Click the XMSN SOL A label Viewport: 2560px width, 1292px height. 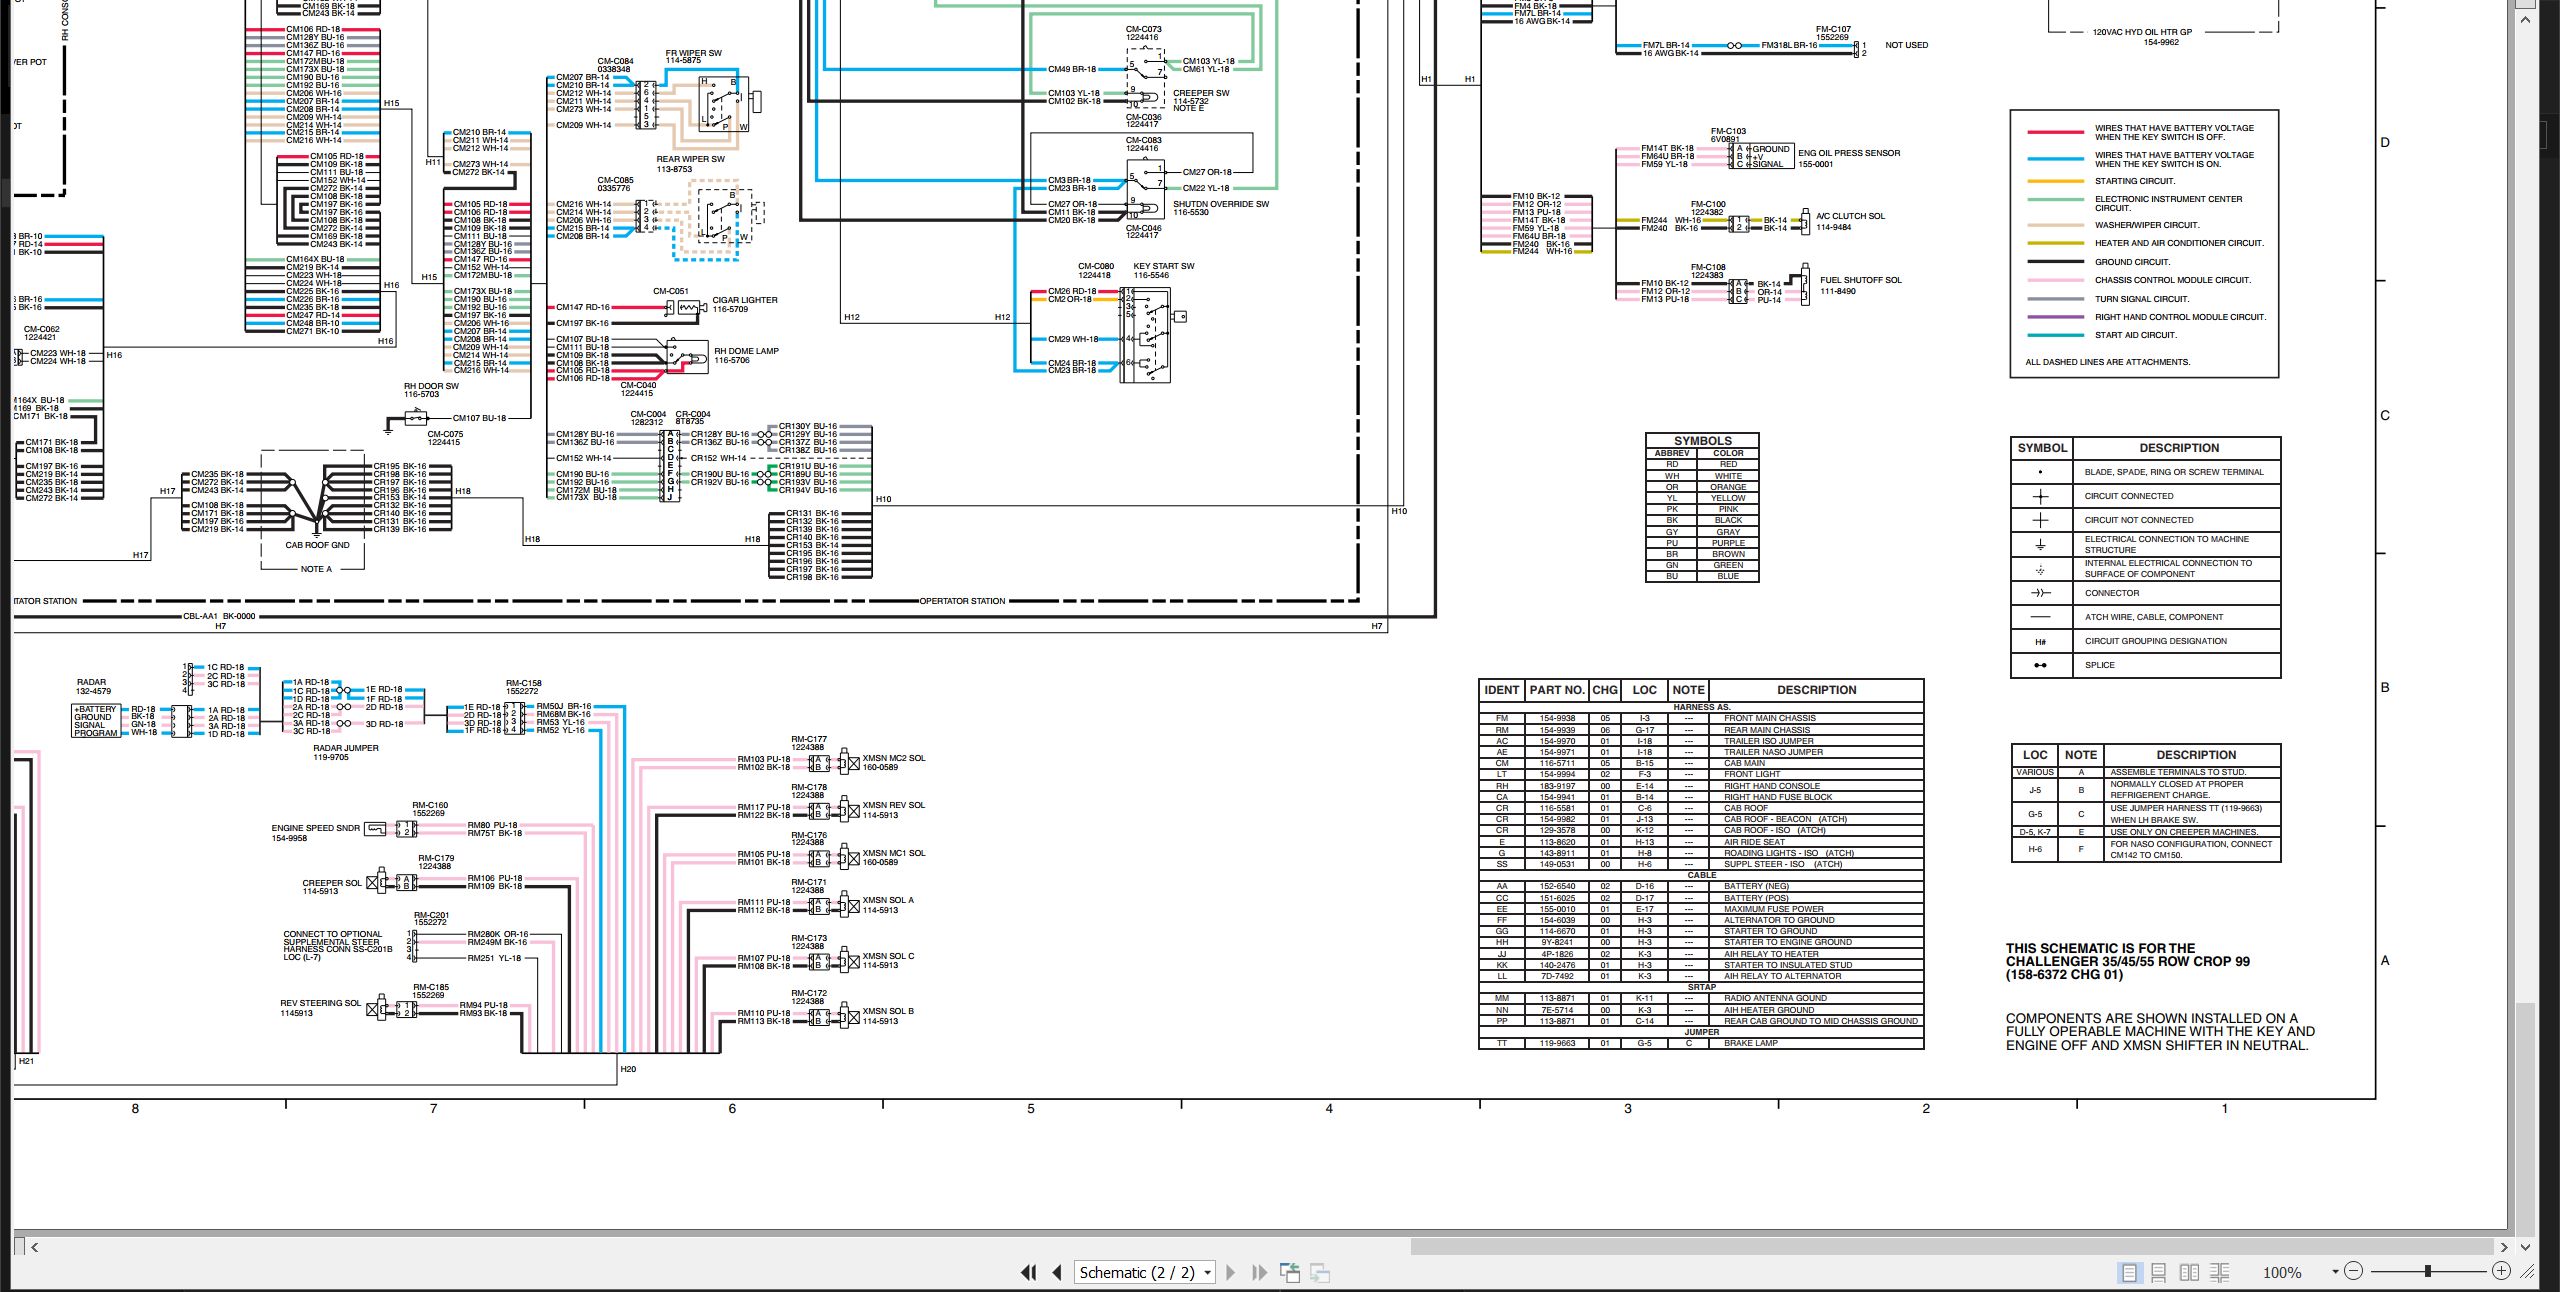point(888,900)
